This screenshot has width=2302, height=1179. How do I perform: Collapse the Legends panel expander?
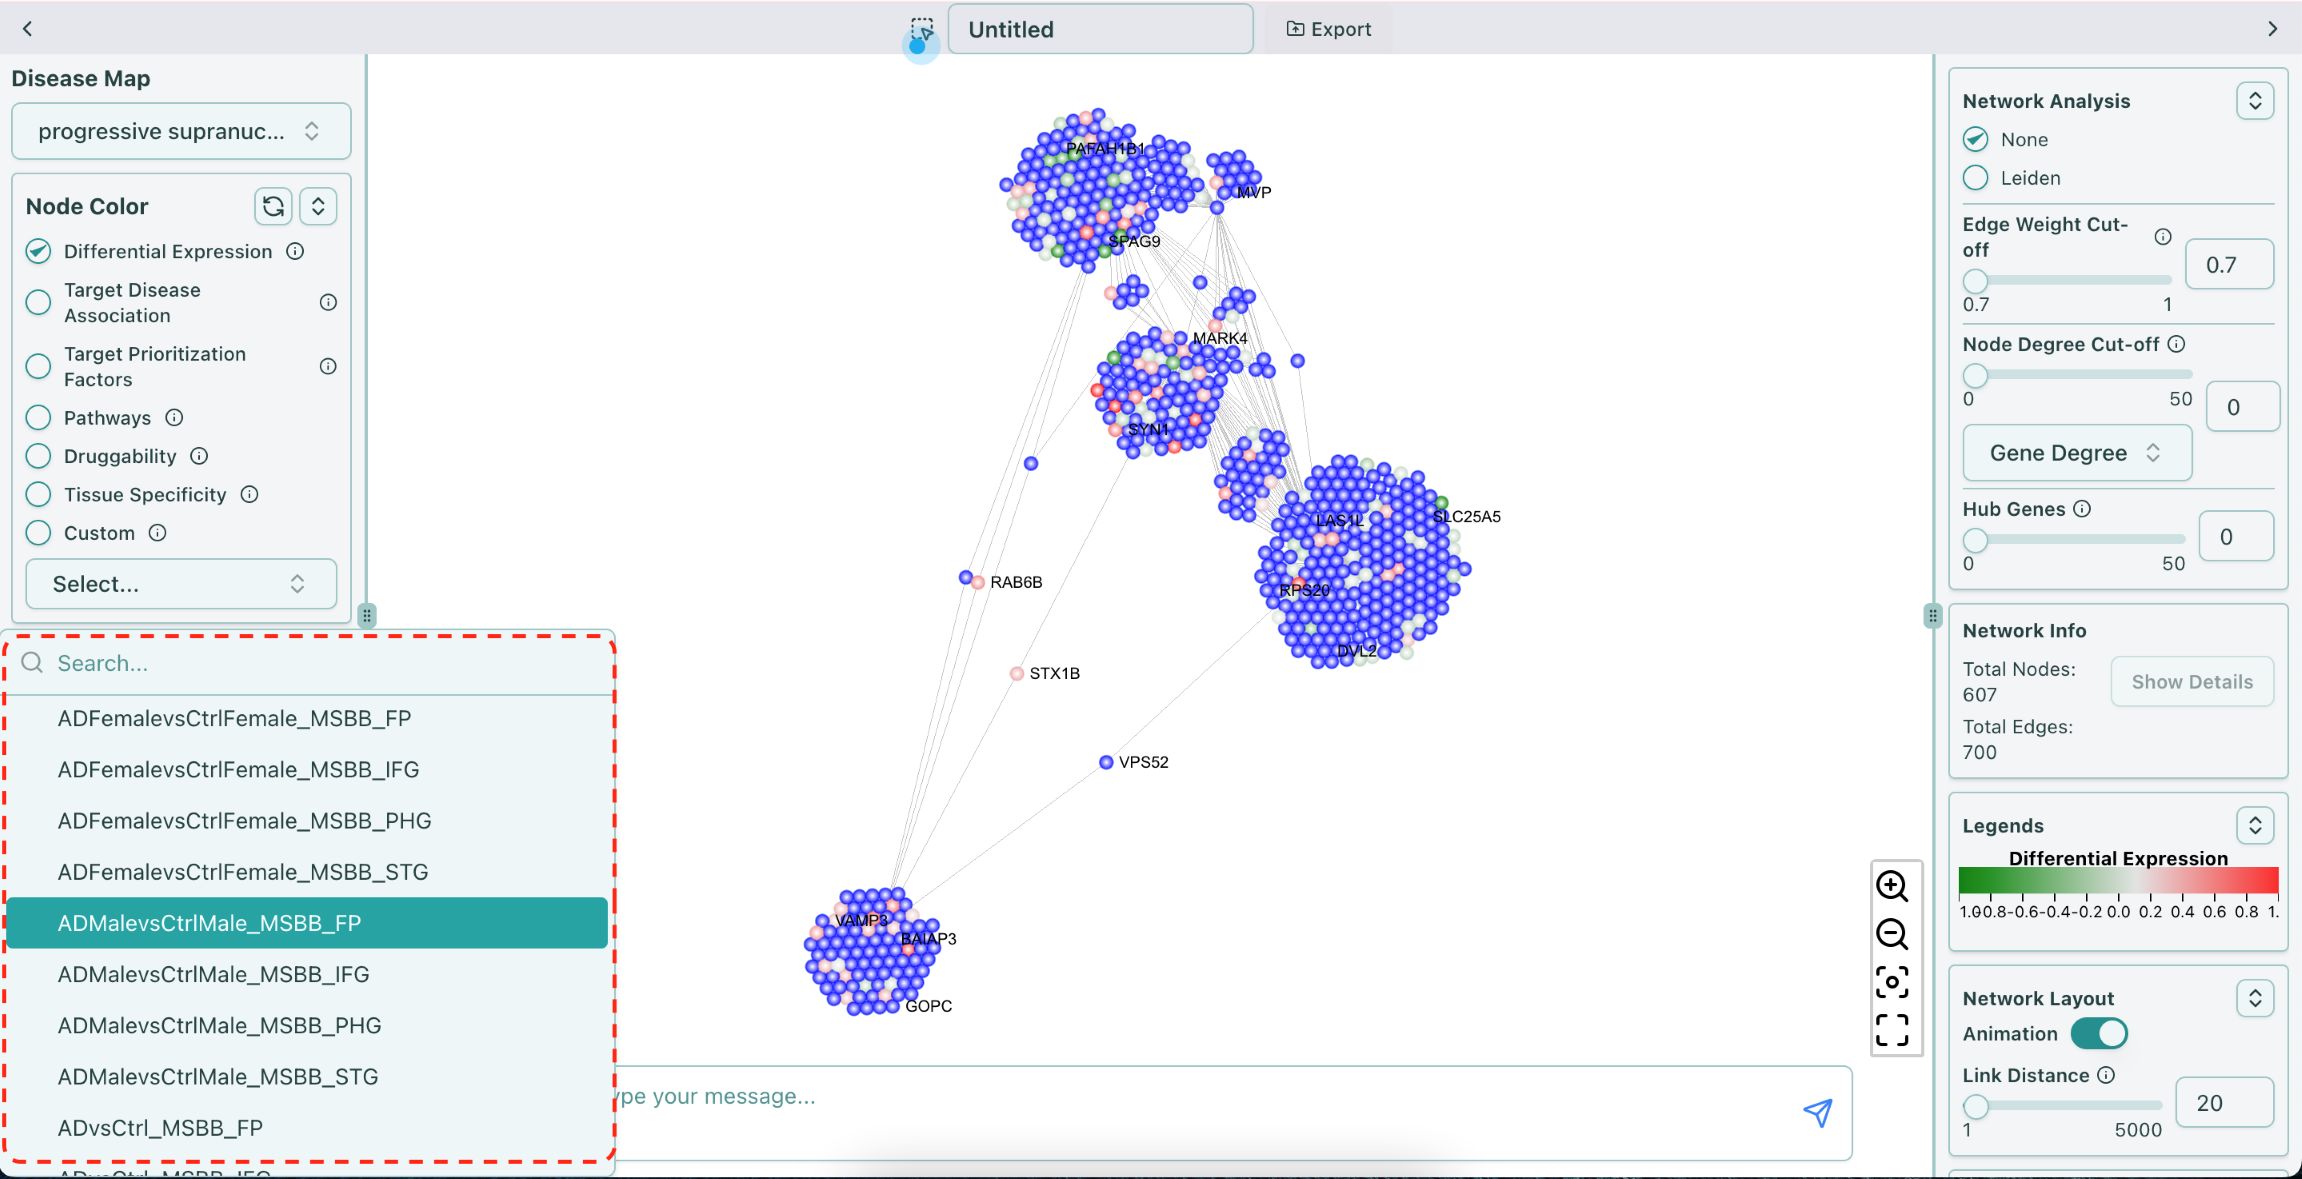click(2255, 825)
